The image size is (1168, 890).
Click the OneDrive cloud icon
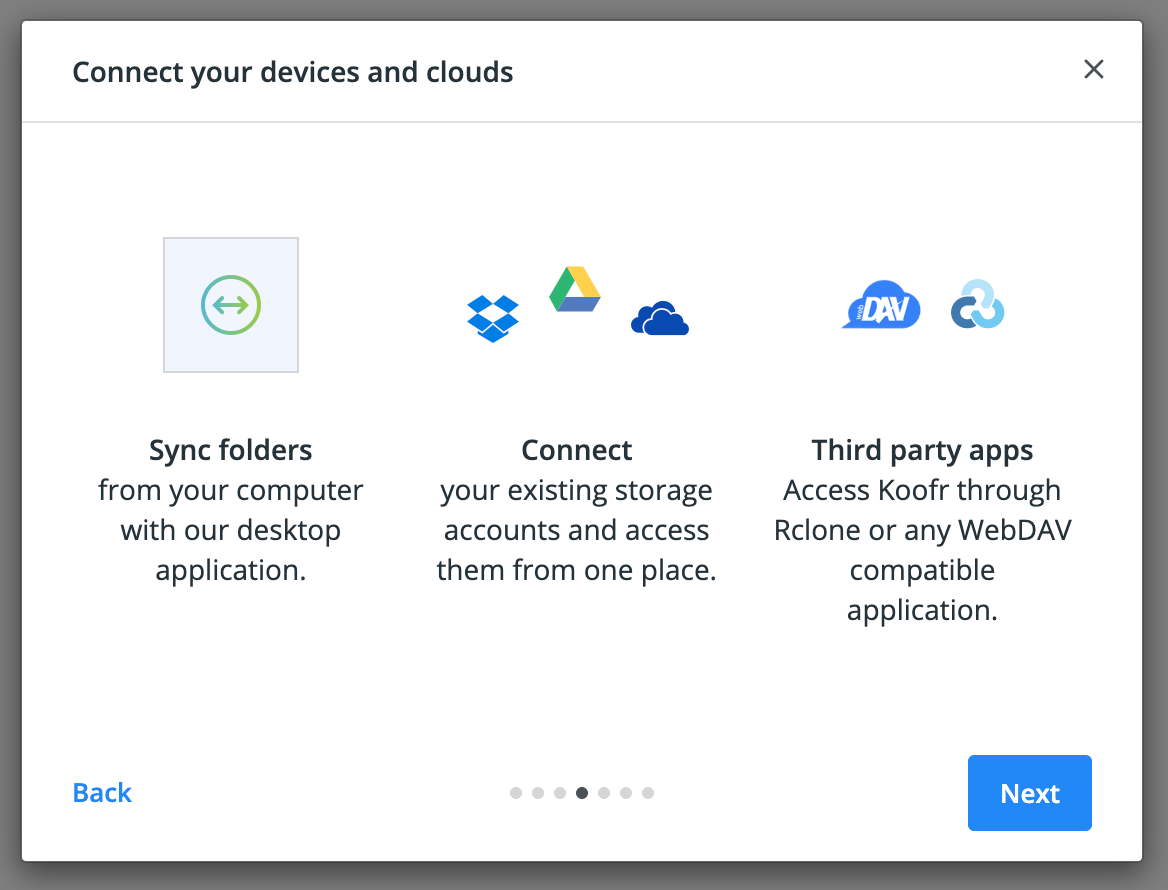coord(660,319)
